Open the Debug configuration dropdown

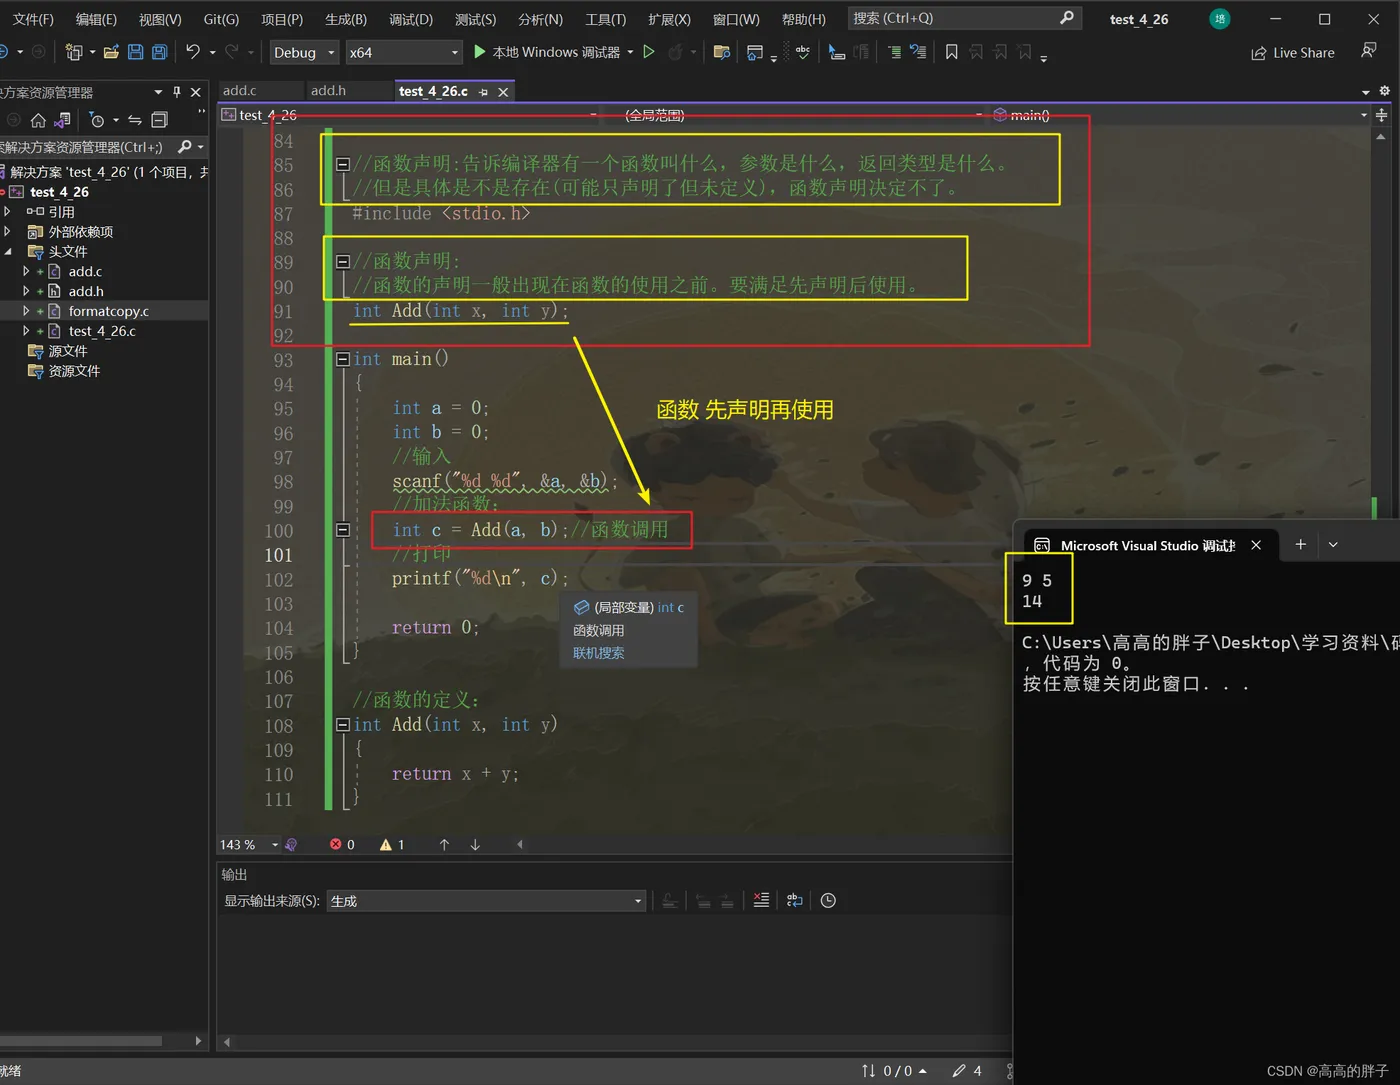coord(304,52)
